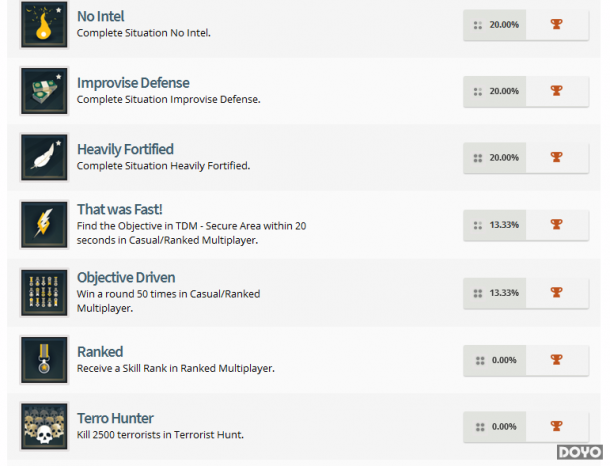Viewport: 610px width, 466px height.
Task: Click the Improvise Defense money stack icon
Action: pos(44,91)
